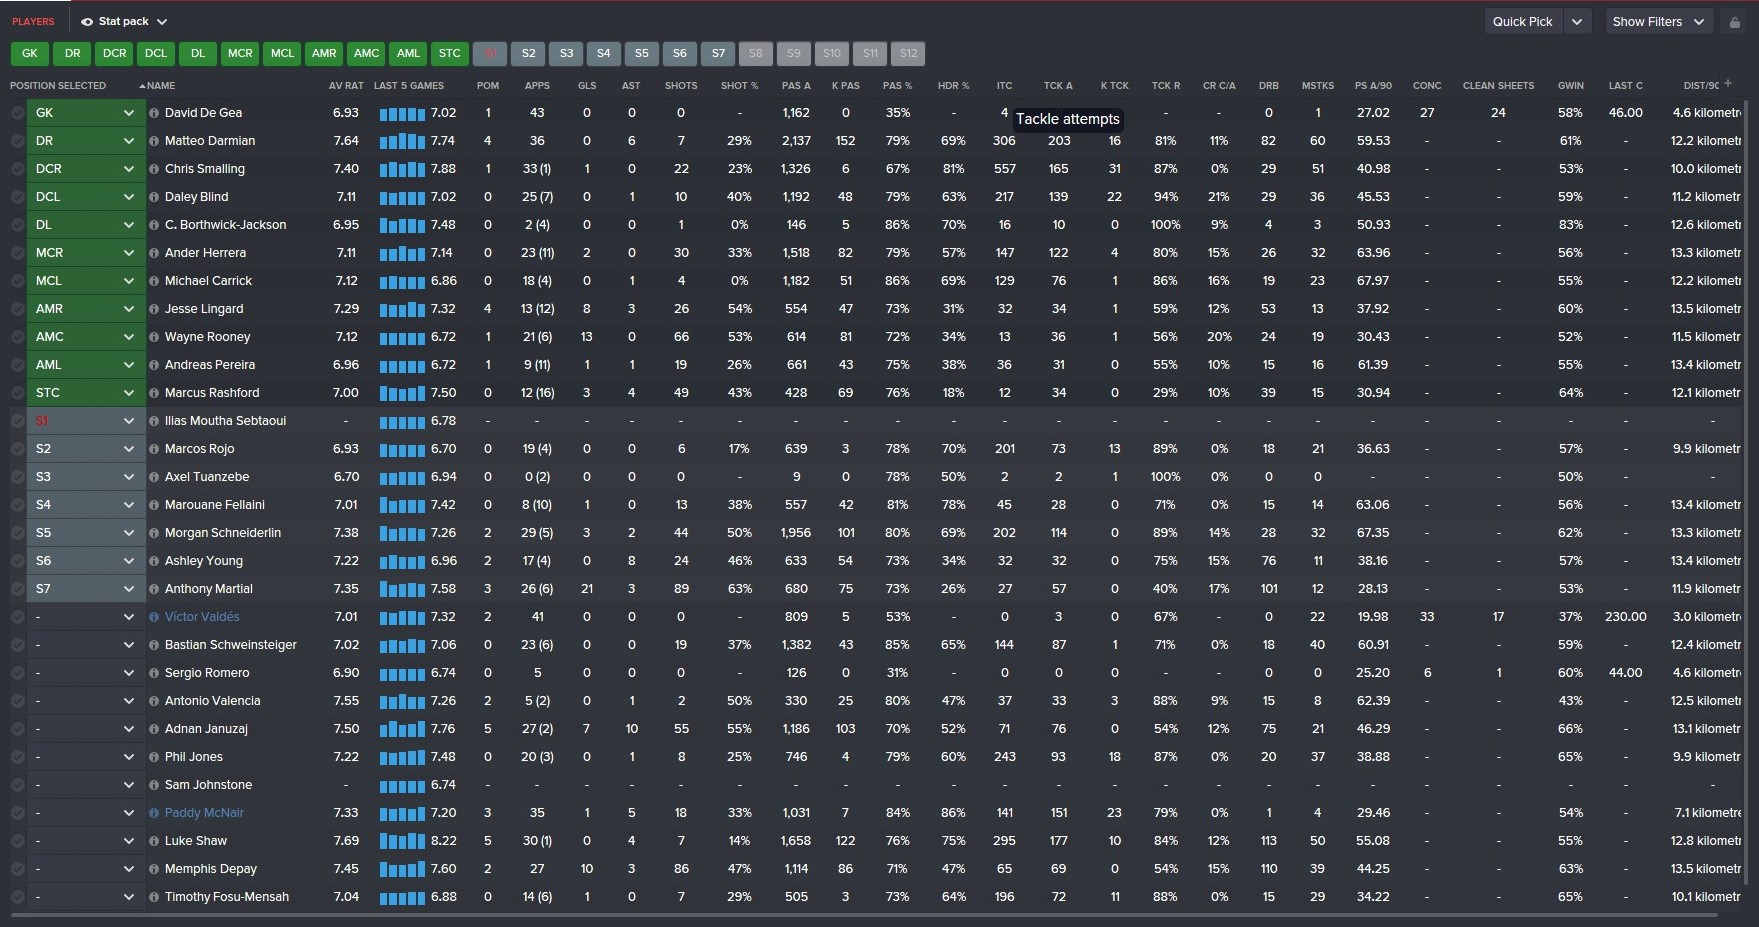1759x927 pixels.
Task: Select the row circle for Michael Carrick
Action: (x=17, y=281)
